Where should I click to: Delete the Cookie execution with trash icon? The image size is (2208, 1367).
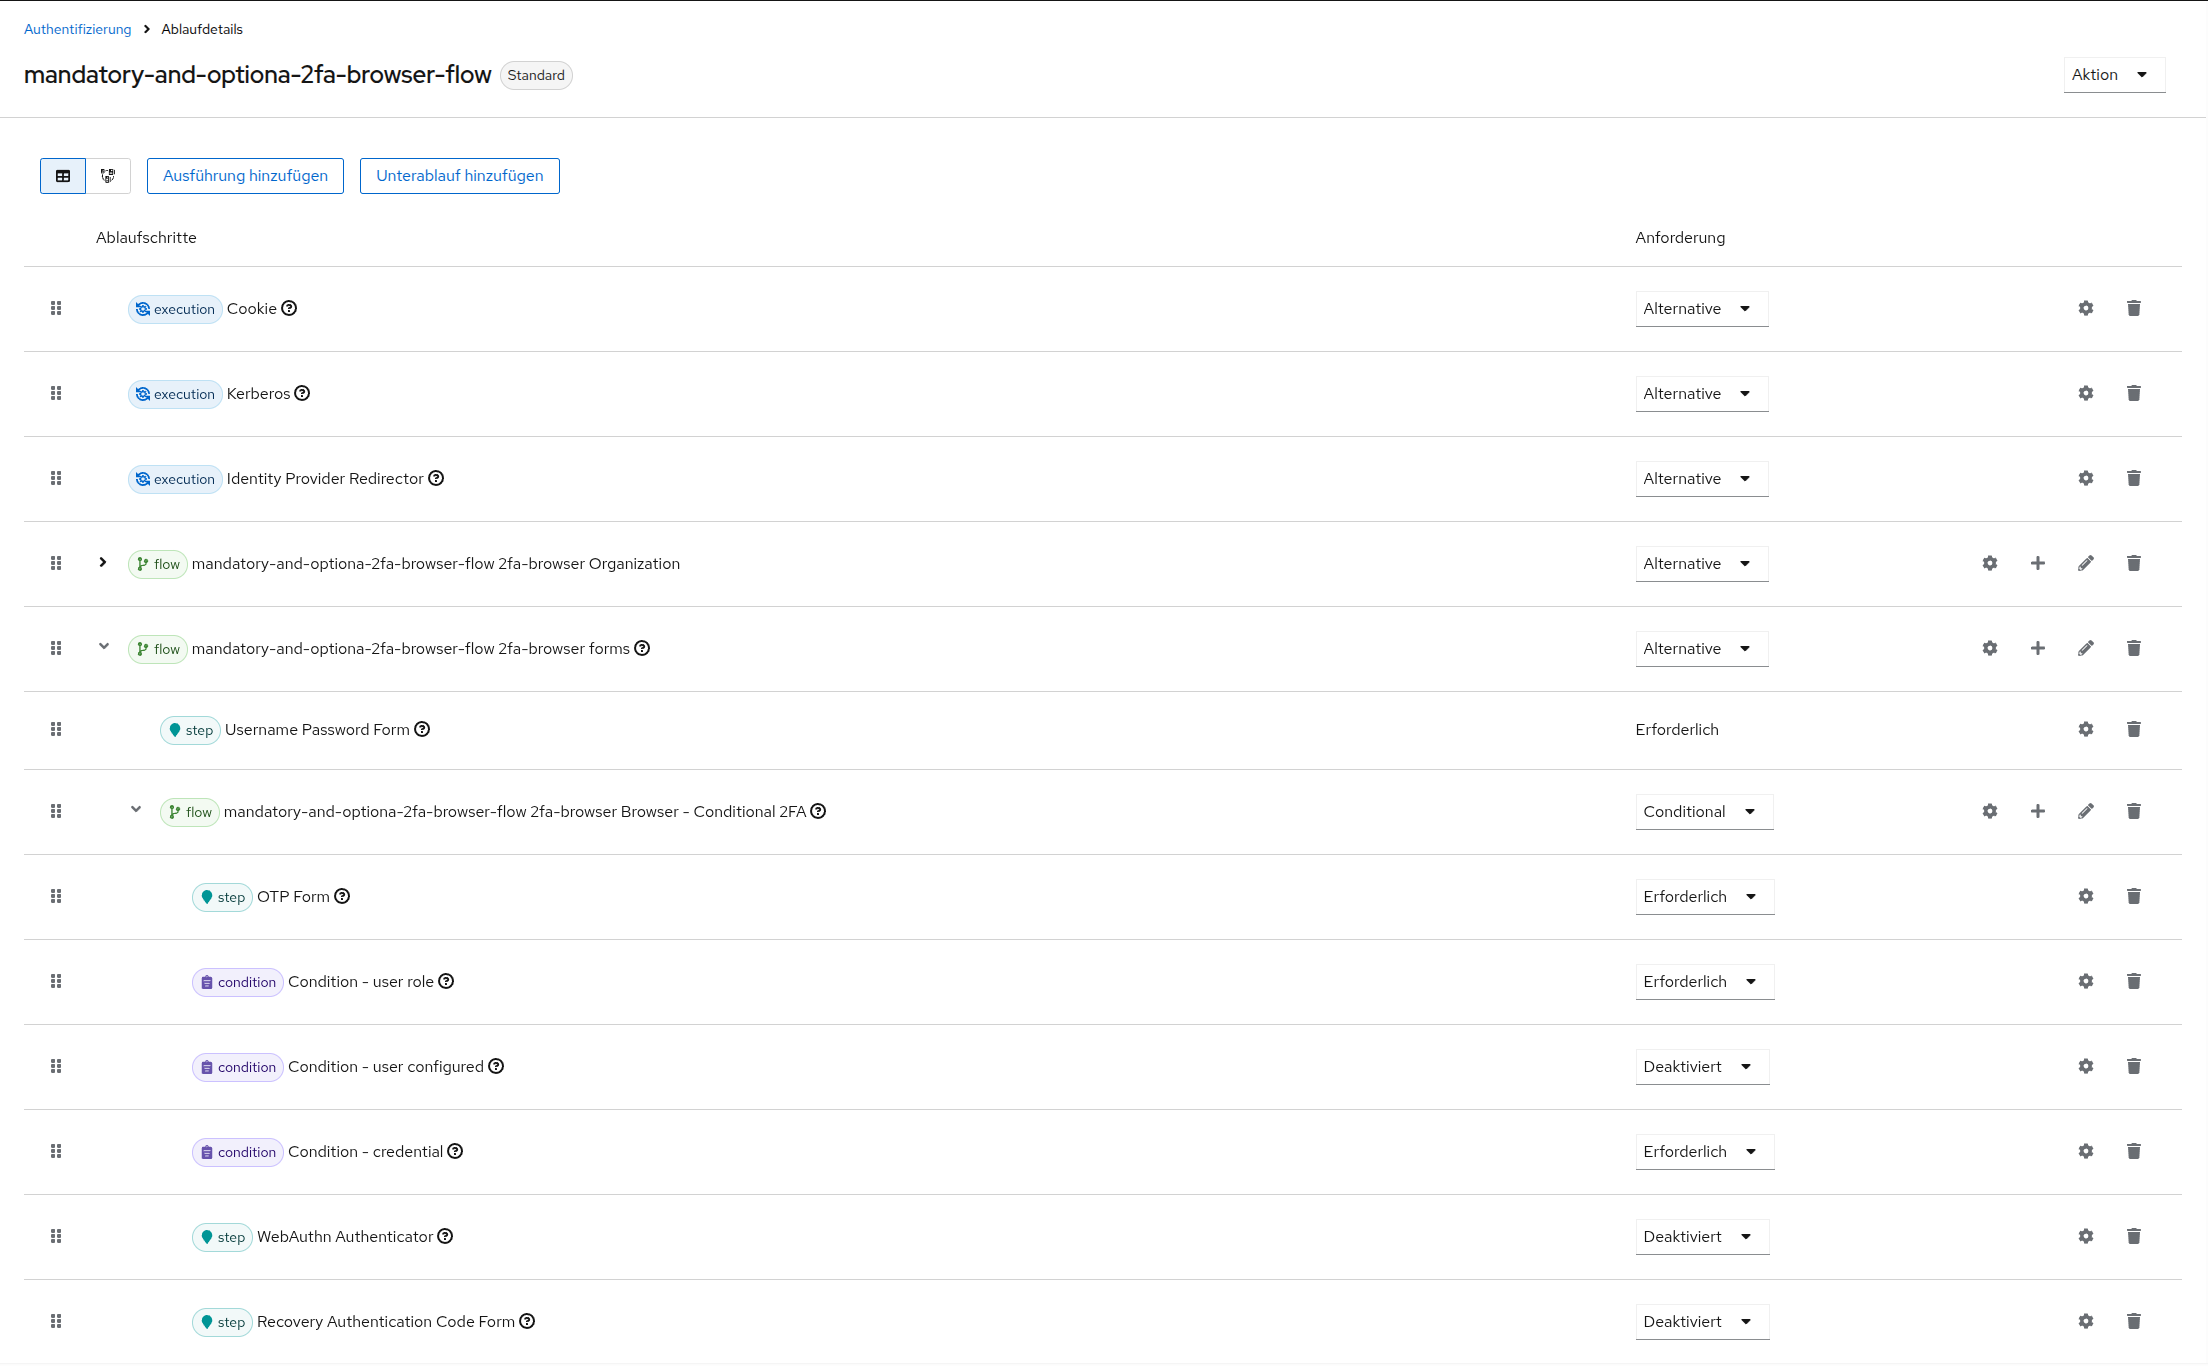2133,308
